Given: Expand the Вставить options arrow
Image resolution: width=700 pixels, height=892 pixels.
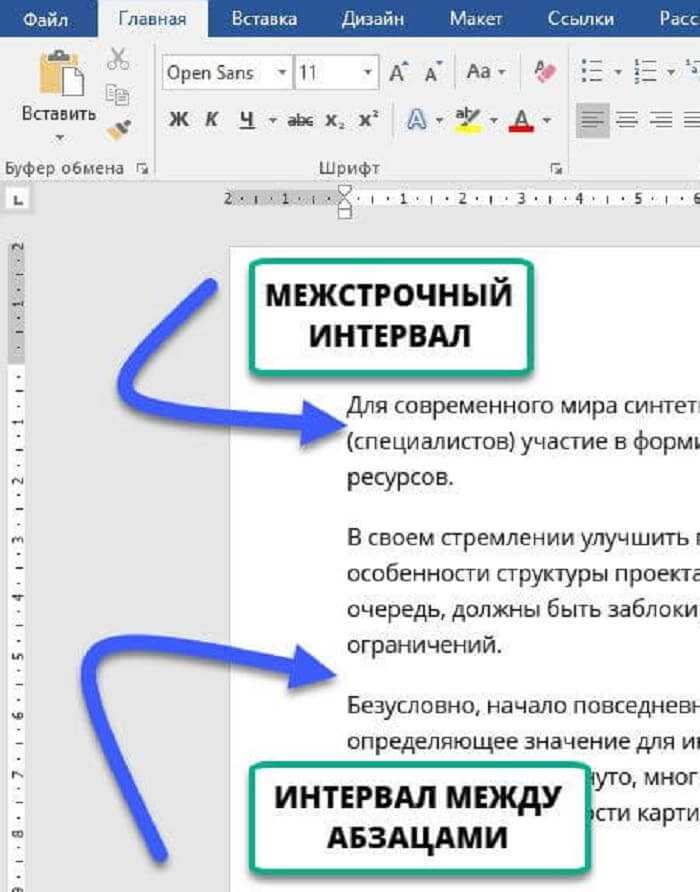Looking at the screenshot, I should pyautogui.click(x=60, y=138).
